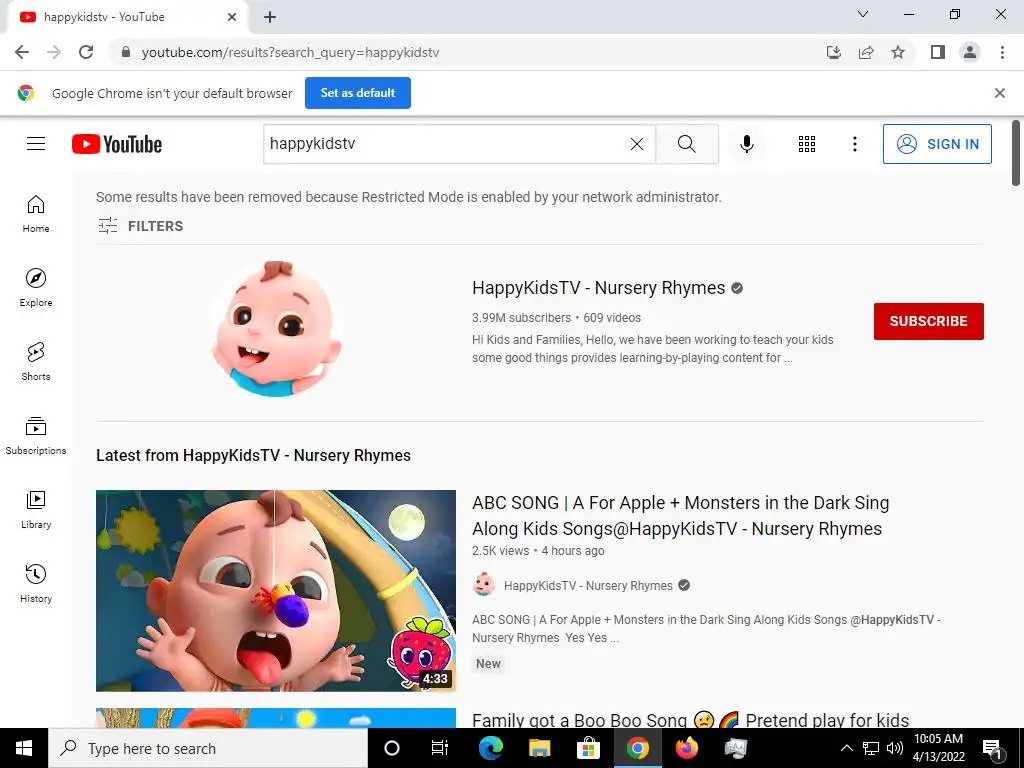Open History in the sidebar

36,584
